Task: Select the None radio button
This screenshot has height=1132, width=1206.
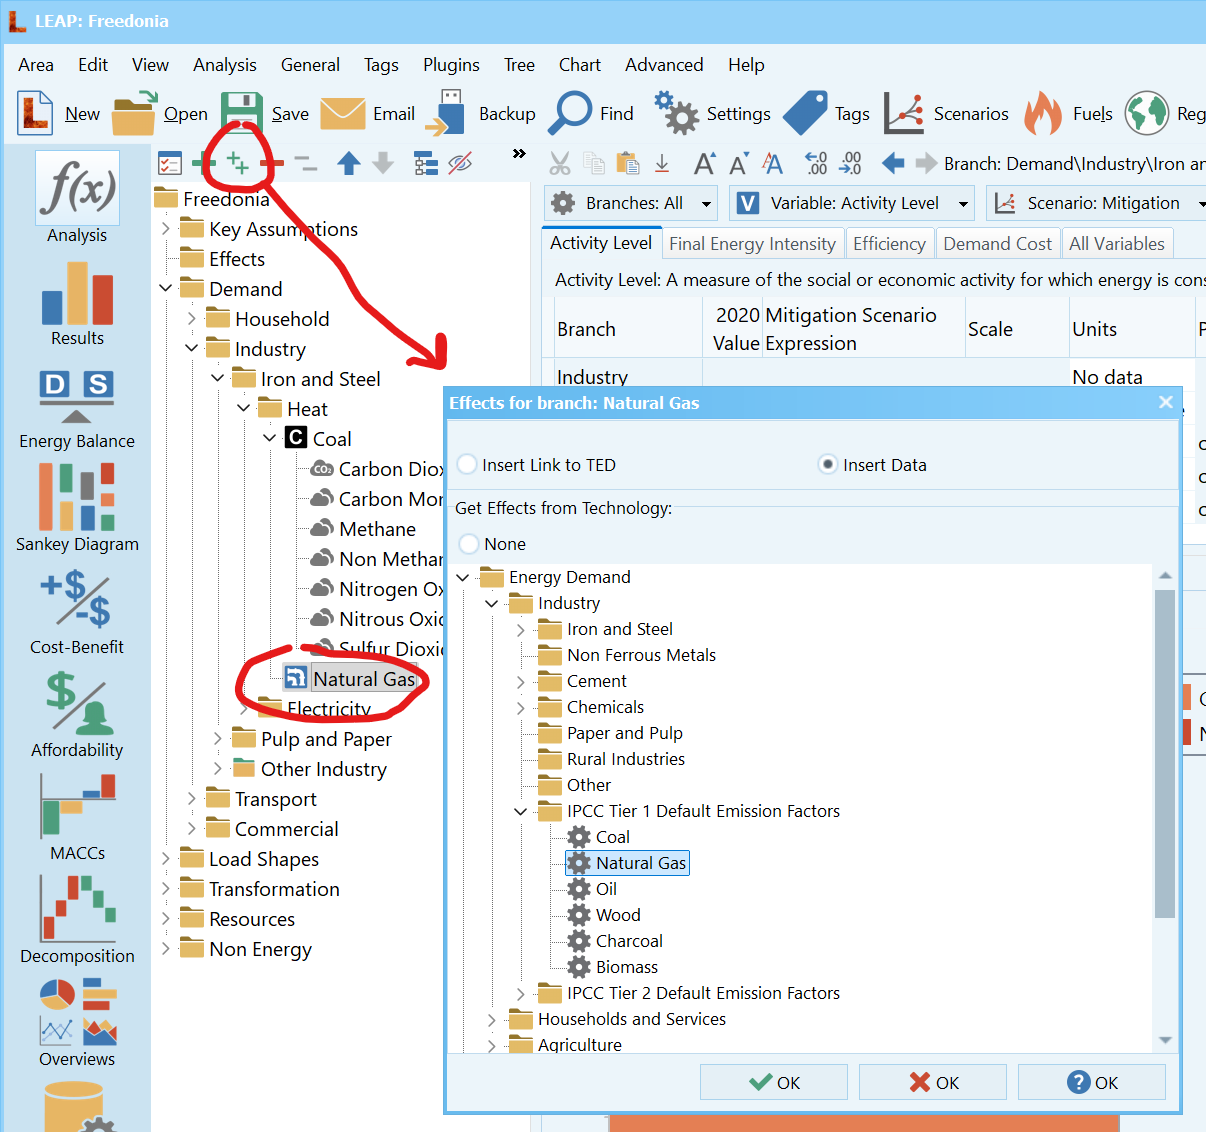Action: tap(469, 544)
